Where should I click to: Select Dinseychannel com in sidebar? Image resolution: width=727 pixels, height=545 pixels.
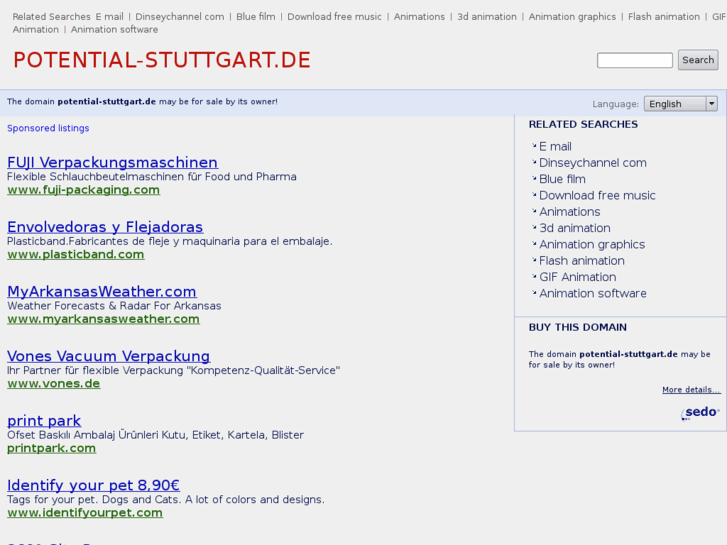(x=593, y=163)
